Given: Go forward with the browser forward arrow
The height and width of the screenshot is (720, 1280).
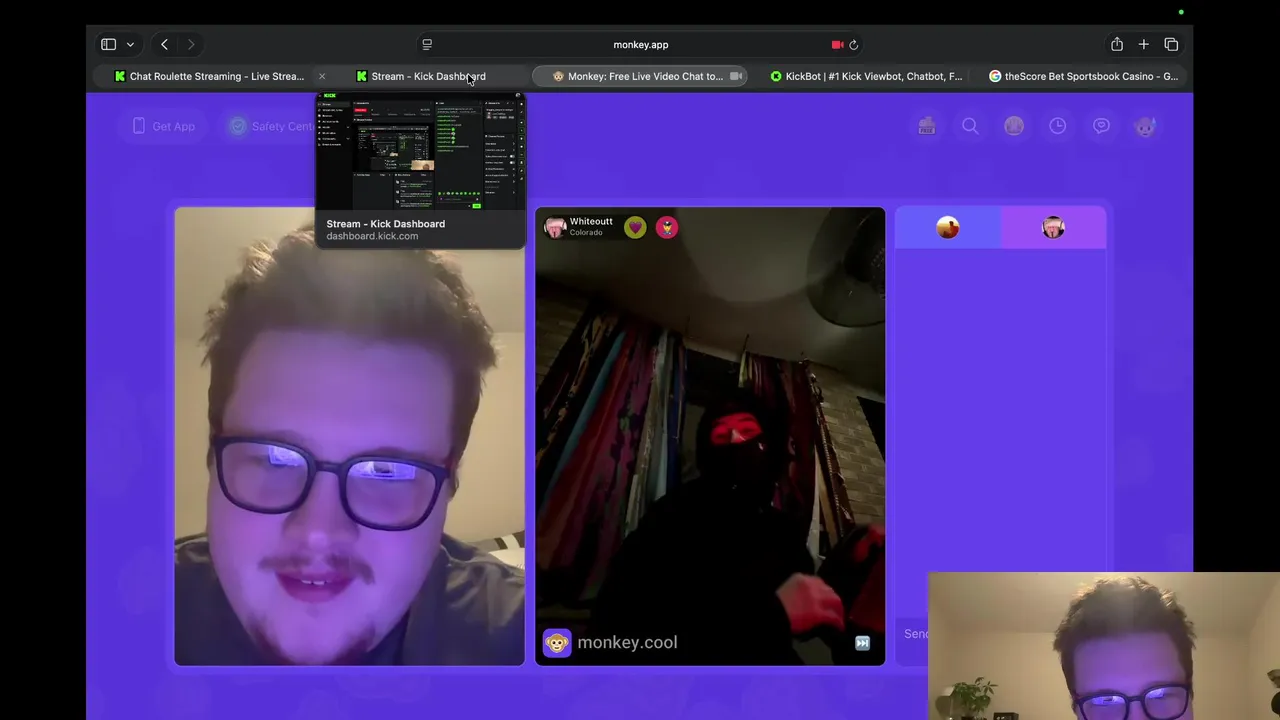Looking at the screenshot, I should pos(191,44).
